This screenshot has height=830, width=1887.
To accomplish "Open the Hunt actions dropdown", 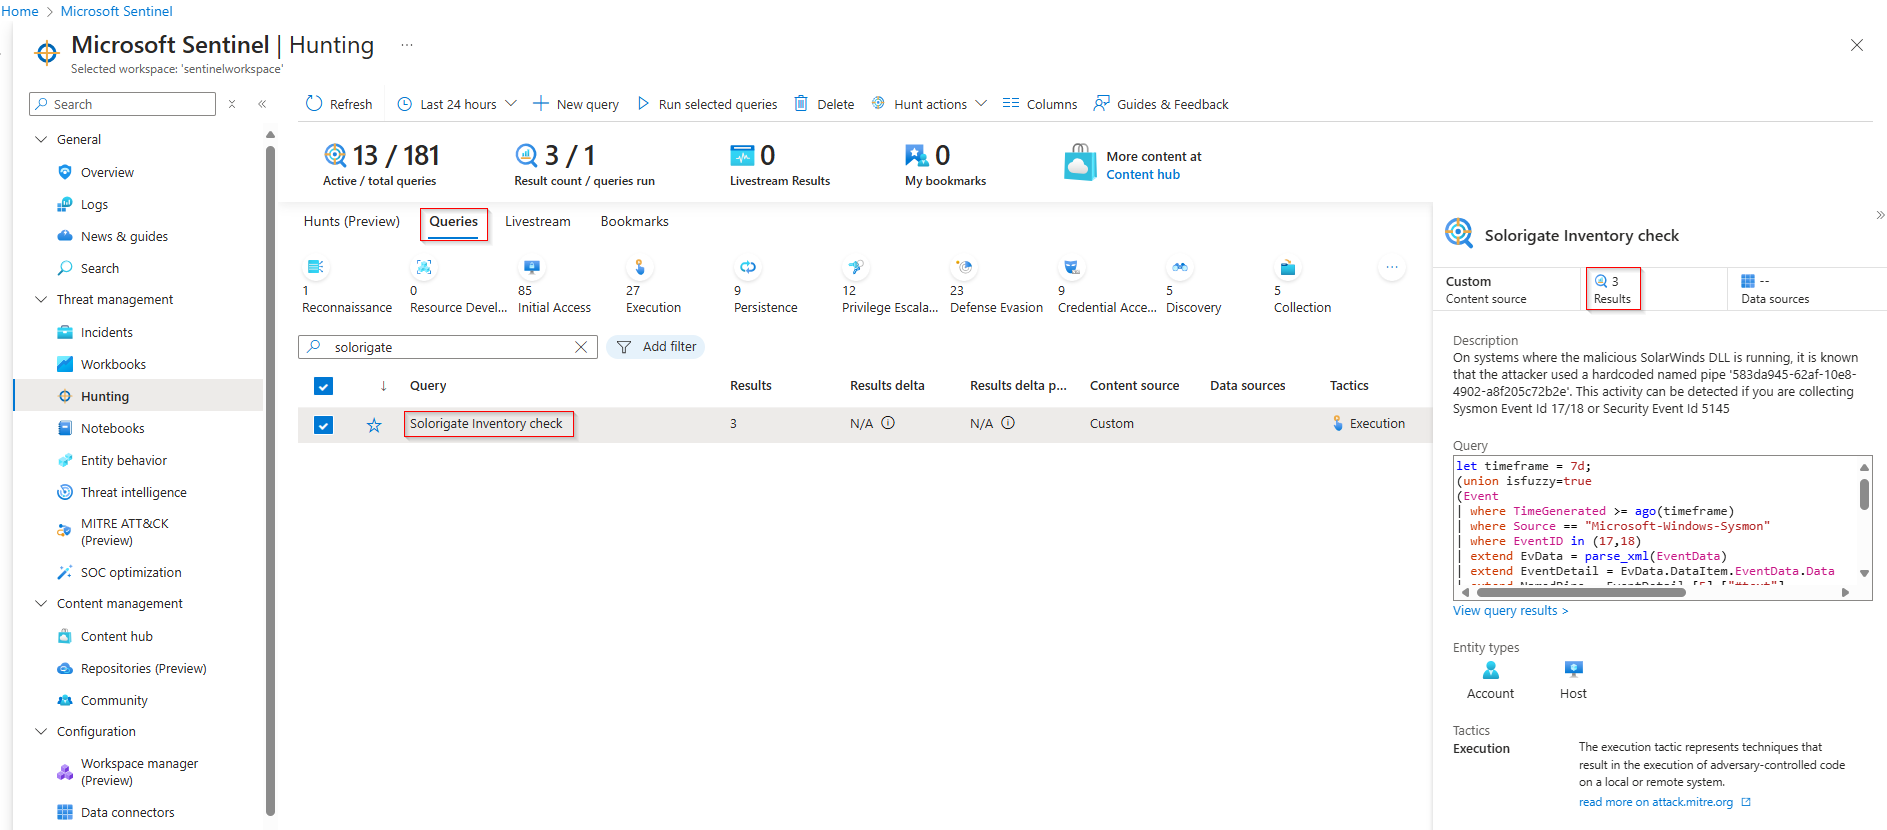I will click(929, 104).
